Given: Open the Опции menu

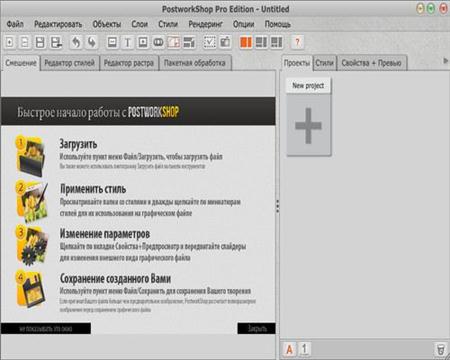Looking at the screenshot, I should 243,24.
